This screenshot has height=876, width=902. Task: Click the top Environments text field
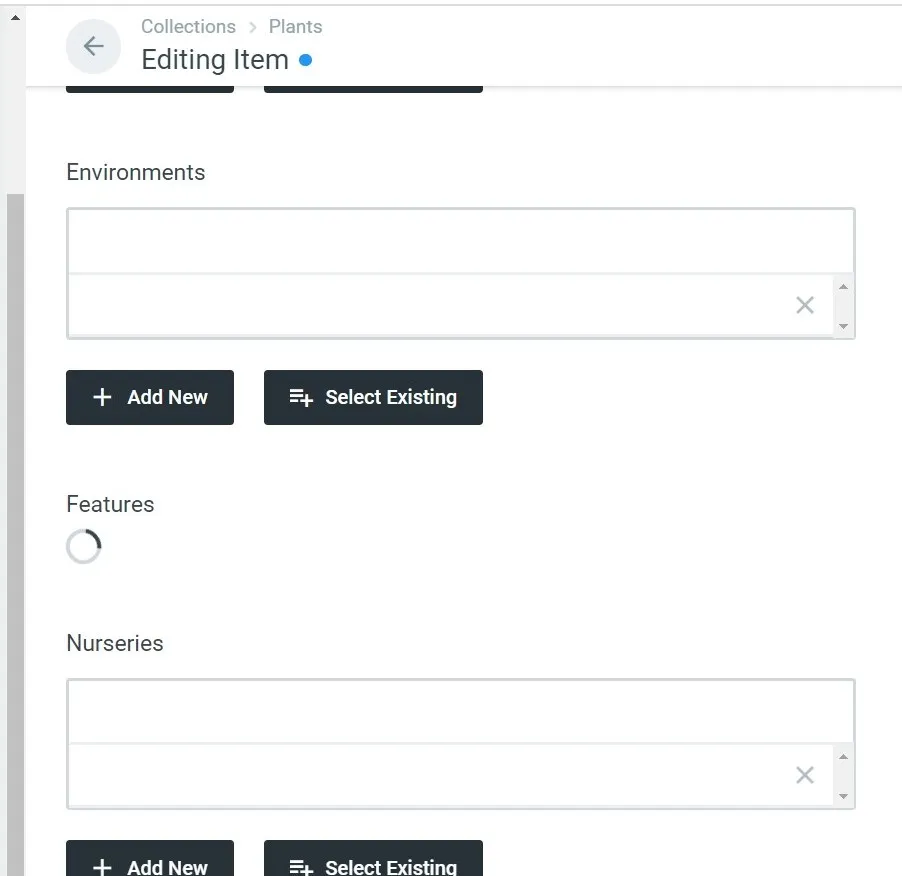coord(460,241)
